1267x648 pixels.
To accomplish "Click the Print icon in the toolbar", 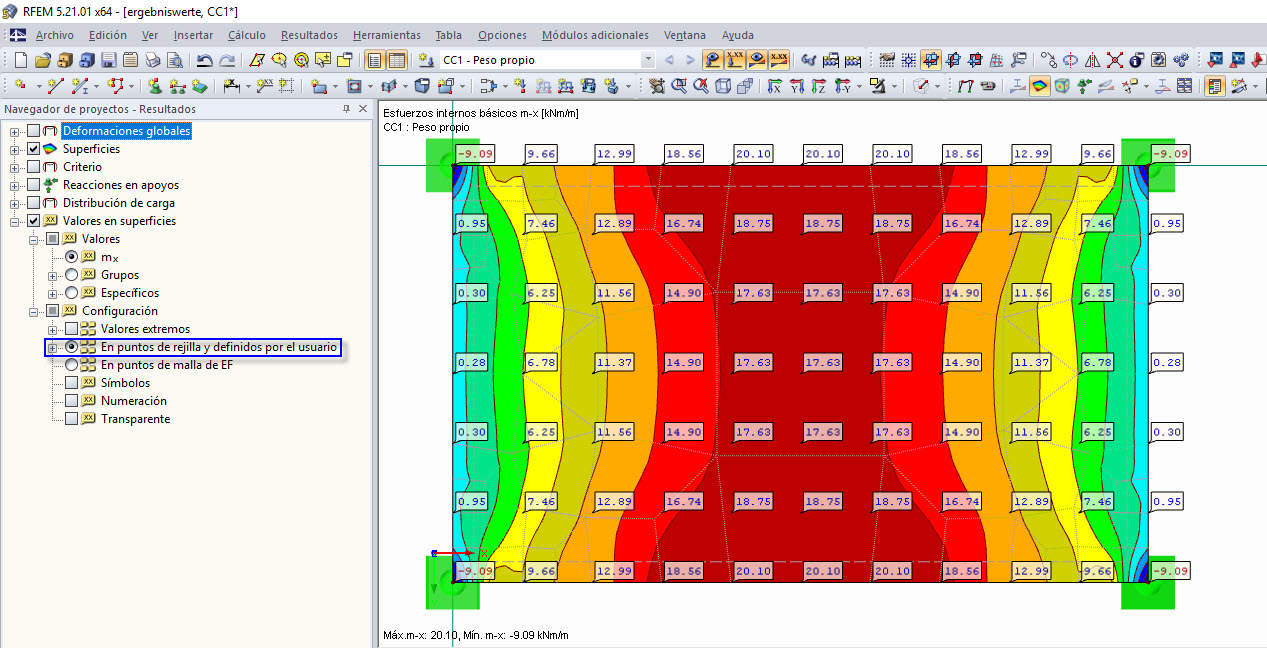I will tap(152, 60).
